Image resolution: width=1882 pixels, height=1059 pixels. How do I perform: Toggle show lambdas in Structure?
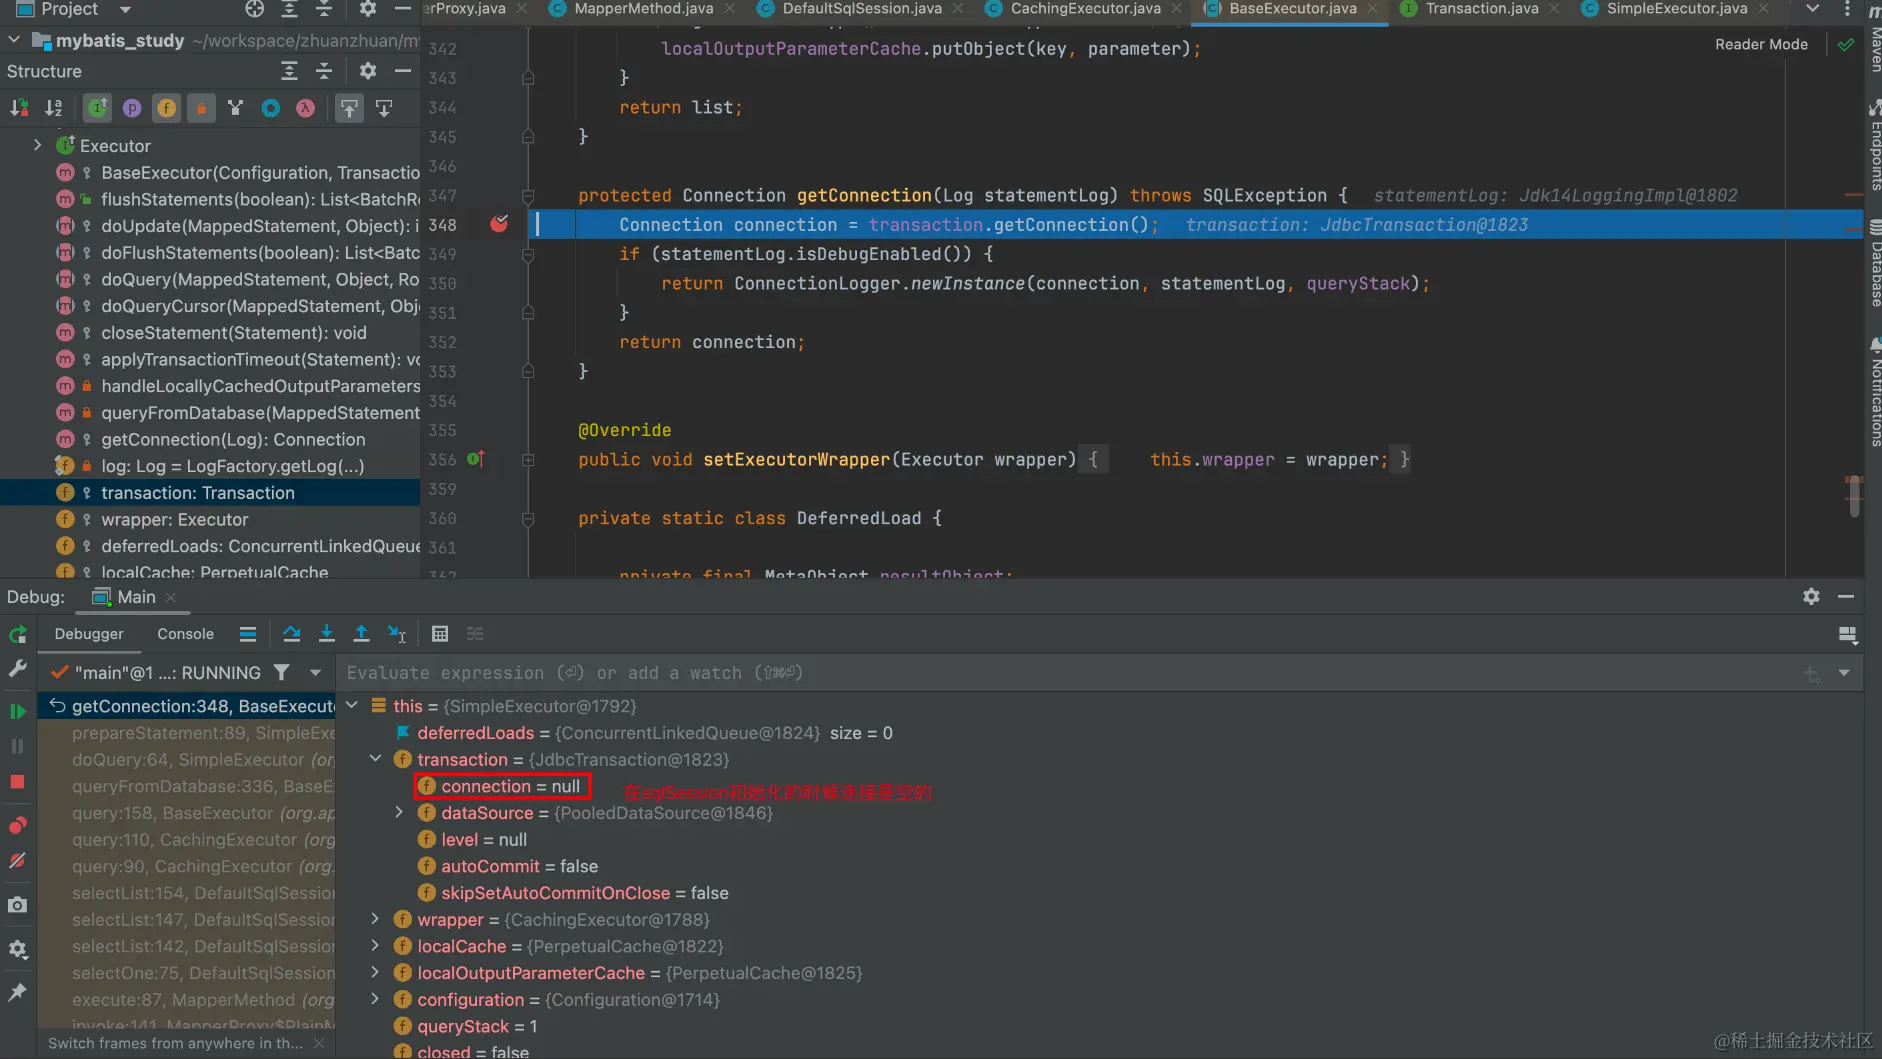coord(306,108)
